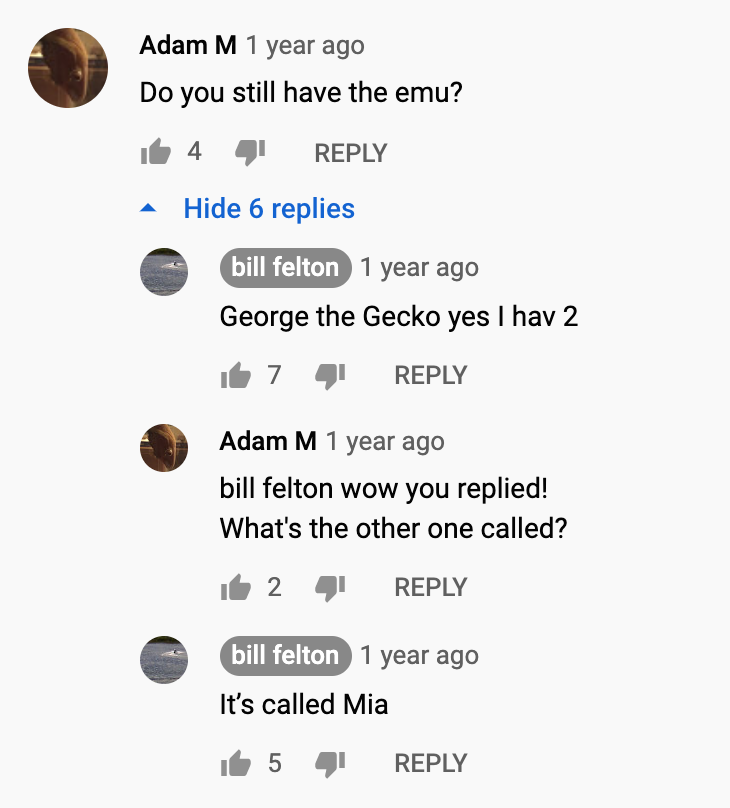Open bill felton badge on first reply
This screenshot has height=808, width=730.
tap(285, 267)
